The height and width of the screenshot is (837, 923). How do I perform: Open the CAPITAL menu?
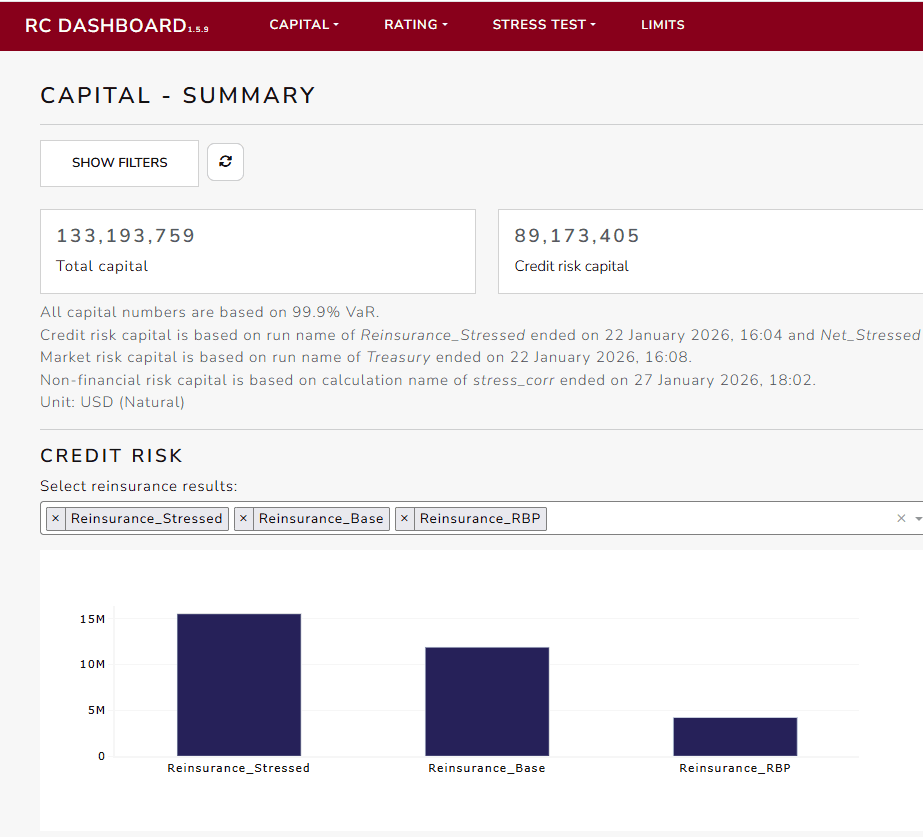[x=304, y=25]
